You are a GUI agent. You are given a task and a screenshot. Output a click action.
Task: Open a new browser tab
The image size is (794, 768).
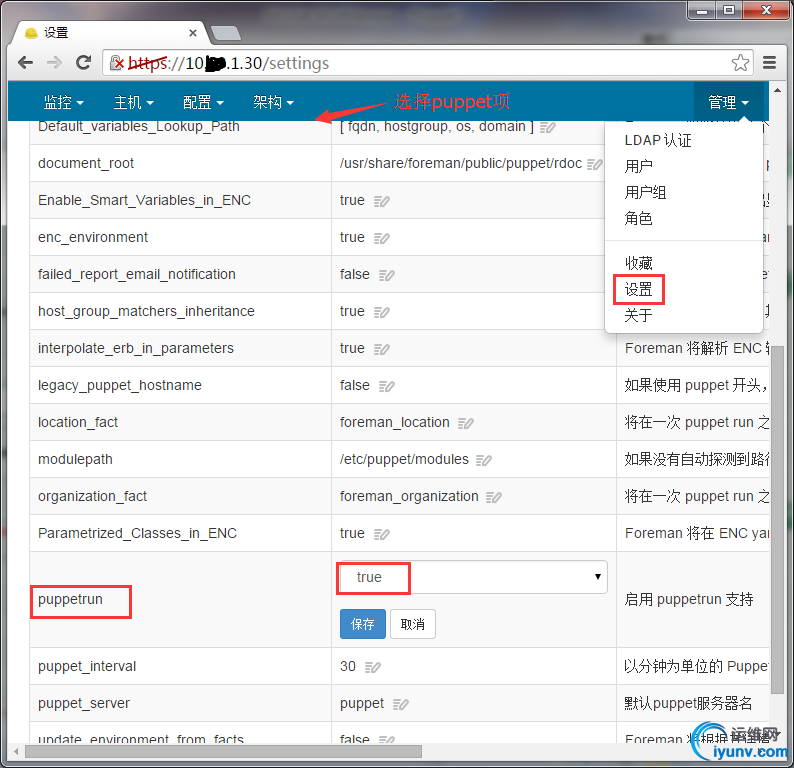[225, 33]
